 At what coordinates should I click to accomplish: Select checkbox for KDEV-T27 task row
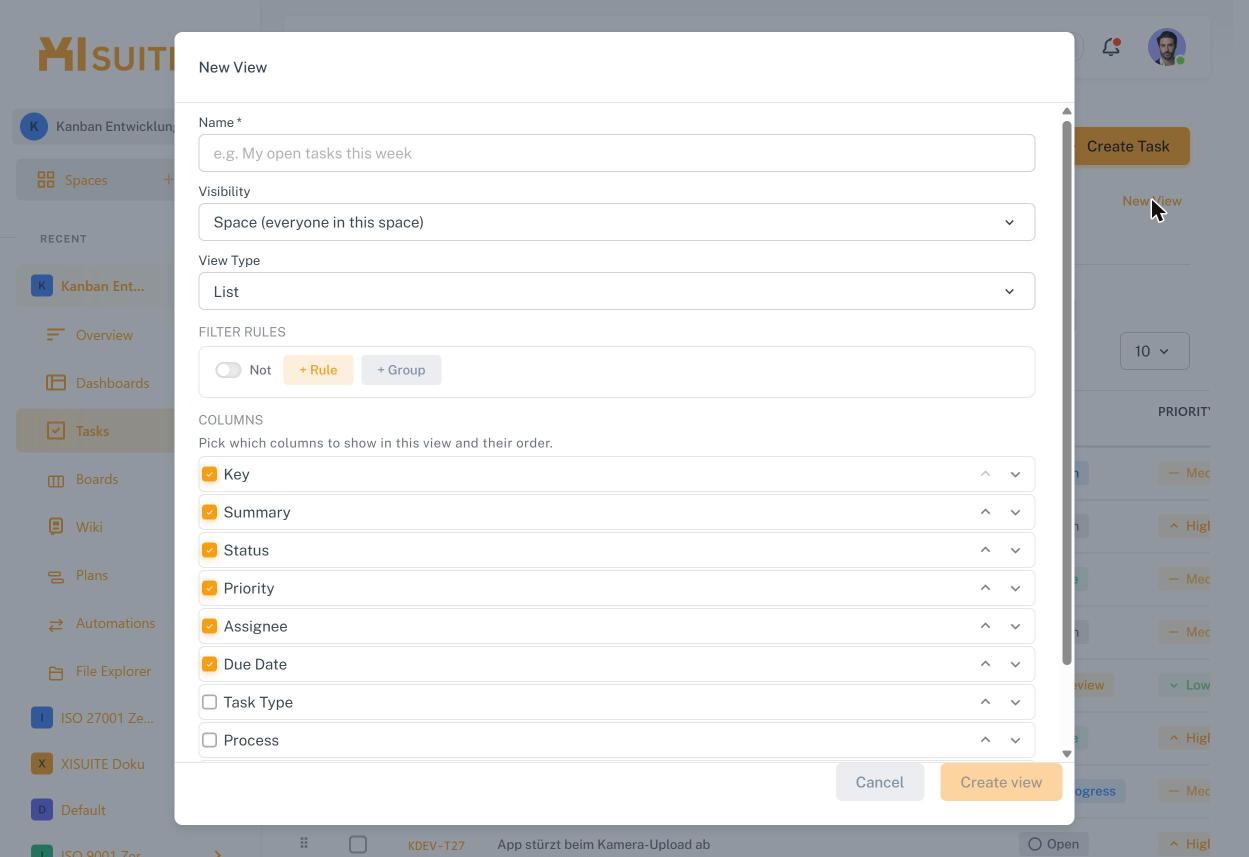pyautogui.click(x=357, y=845)
